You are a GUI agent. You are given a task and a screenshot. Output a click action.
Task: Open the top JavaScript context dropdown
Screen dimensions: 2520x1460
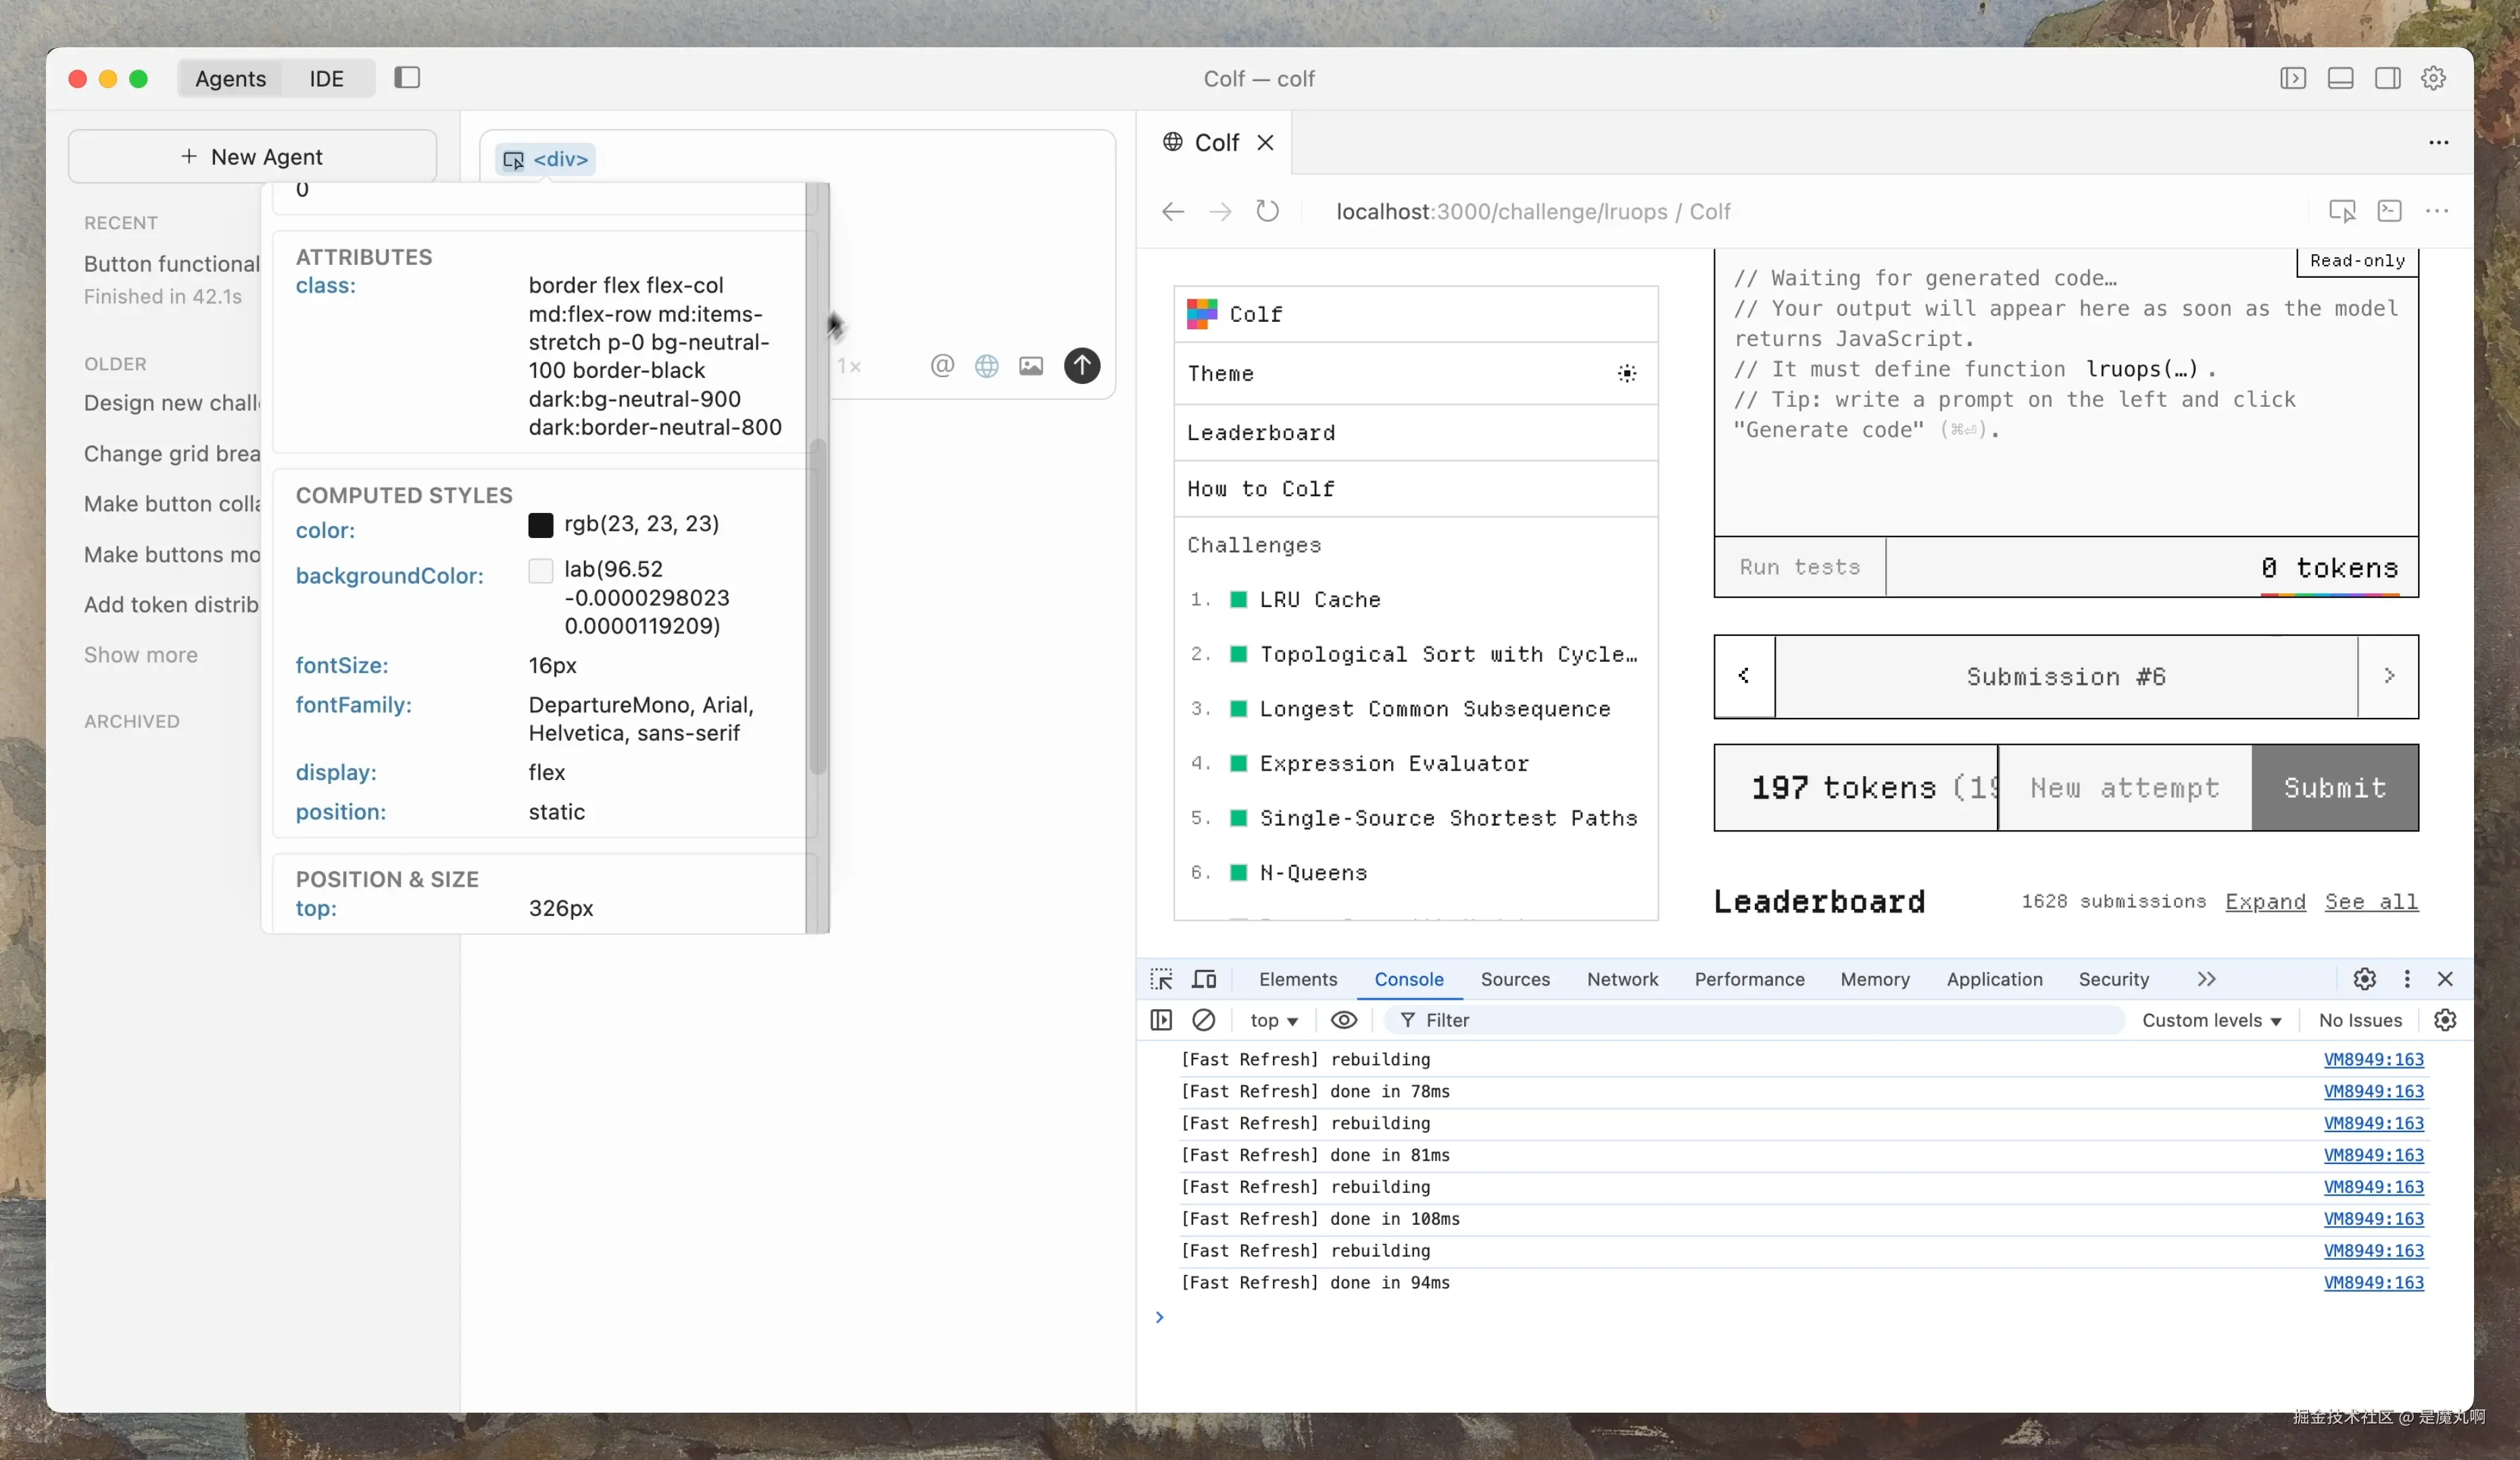click(x=1273, y=1020)
